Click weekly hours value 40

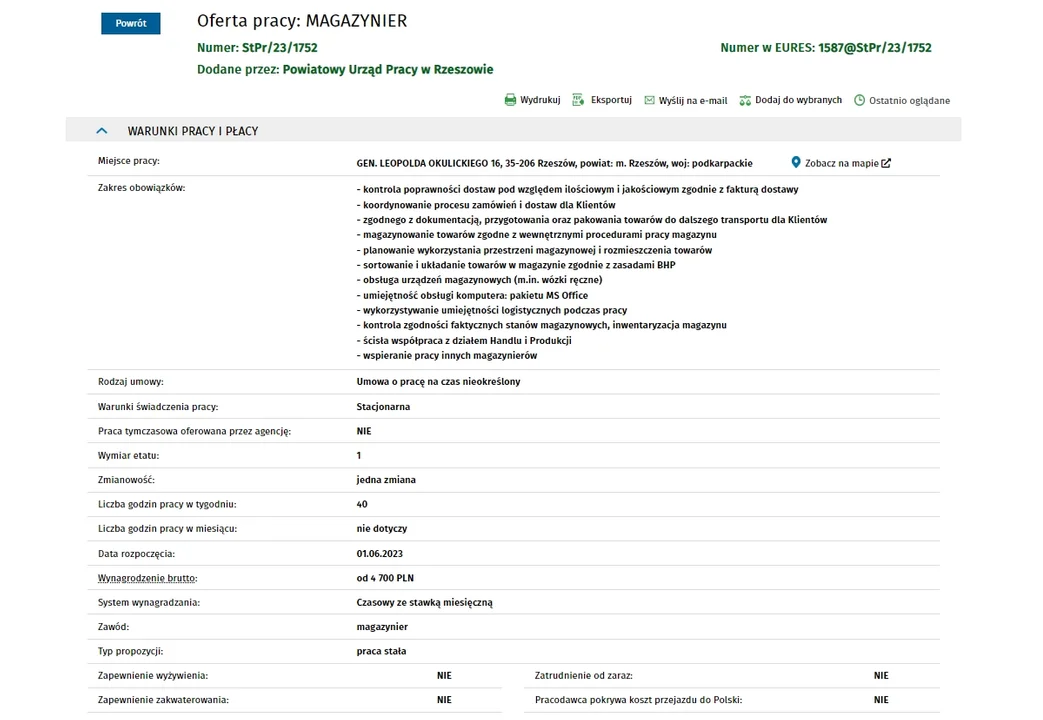pos(362,504)
